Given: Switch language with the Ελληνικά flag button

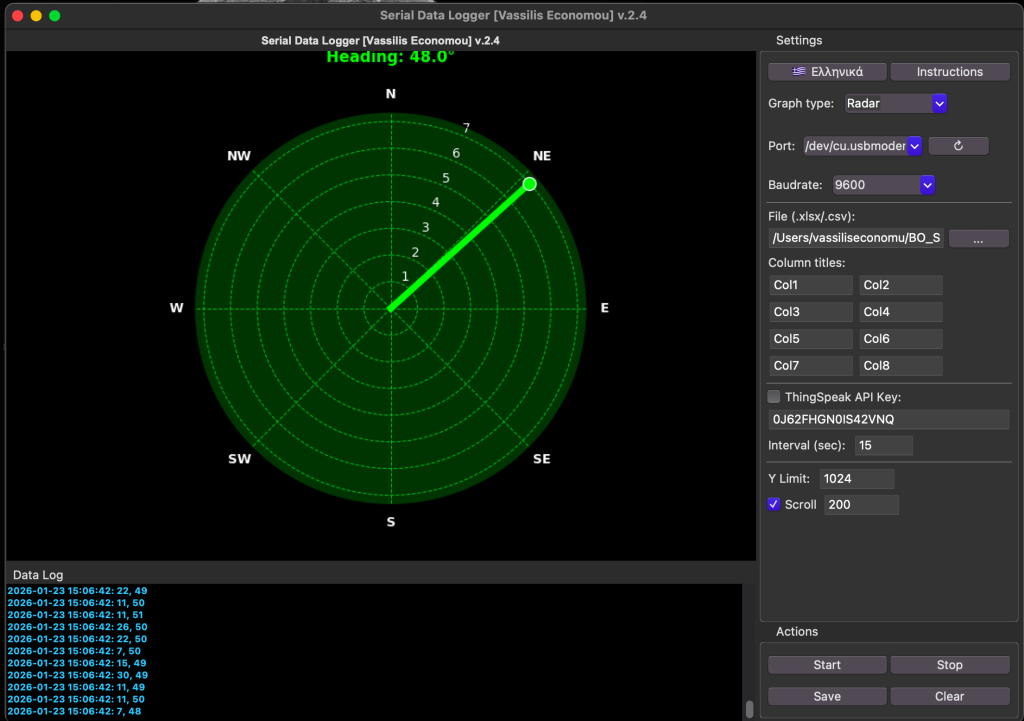Looking at the screenshot, I should pyautogui.click(x=827, y=72).
